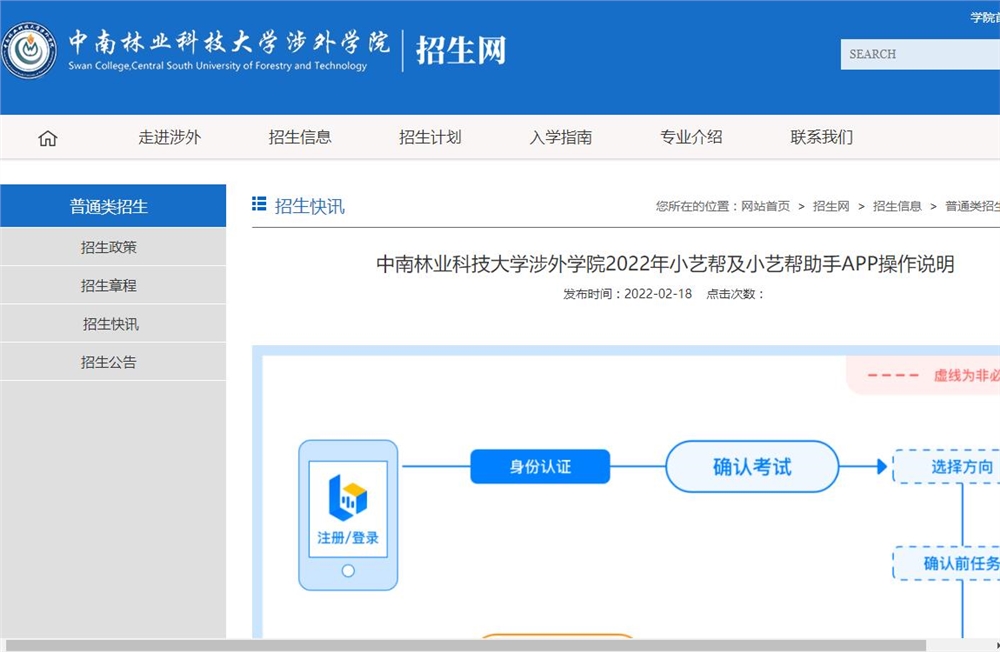Screen dimensions: 1000x652
Task: Click the 点击次数 label
Action: point(735,294)
